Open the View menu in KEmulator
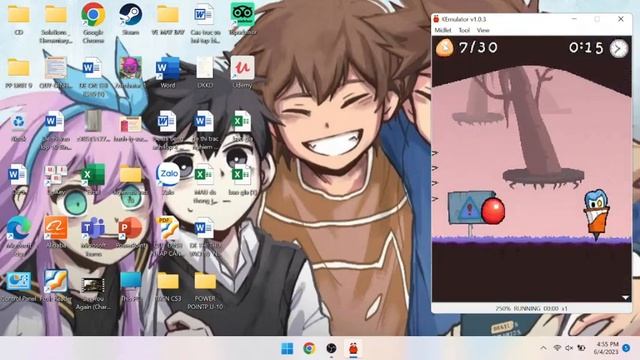The image size is (640, 360). pyautogui.click(x=483, y=30)
